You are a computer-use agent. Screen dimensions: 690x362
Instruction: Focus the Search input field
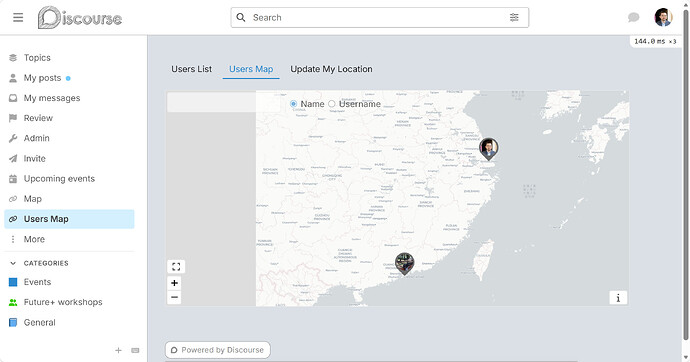[379, 18]
